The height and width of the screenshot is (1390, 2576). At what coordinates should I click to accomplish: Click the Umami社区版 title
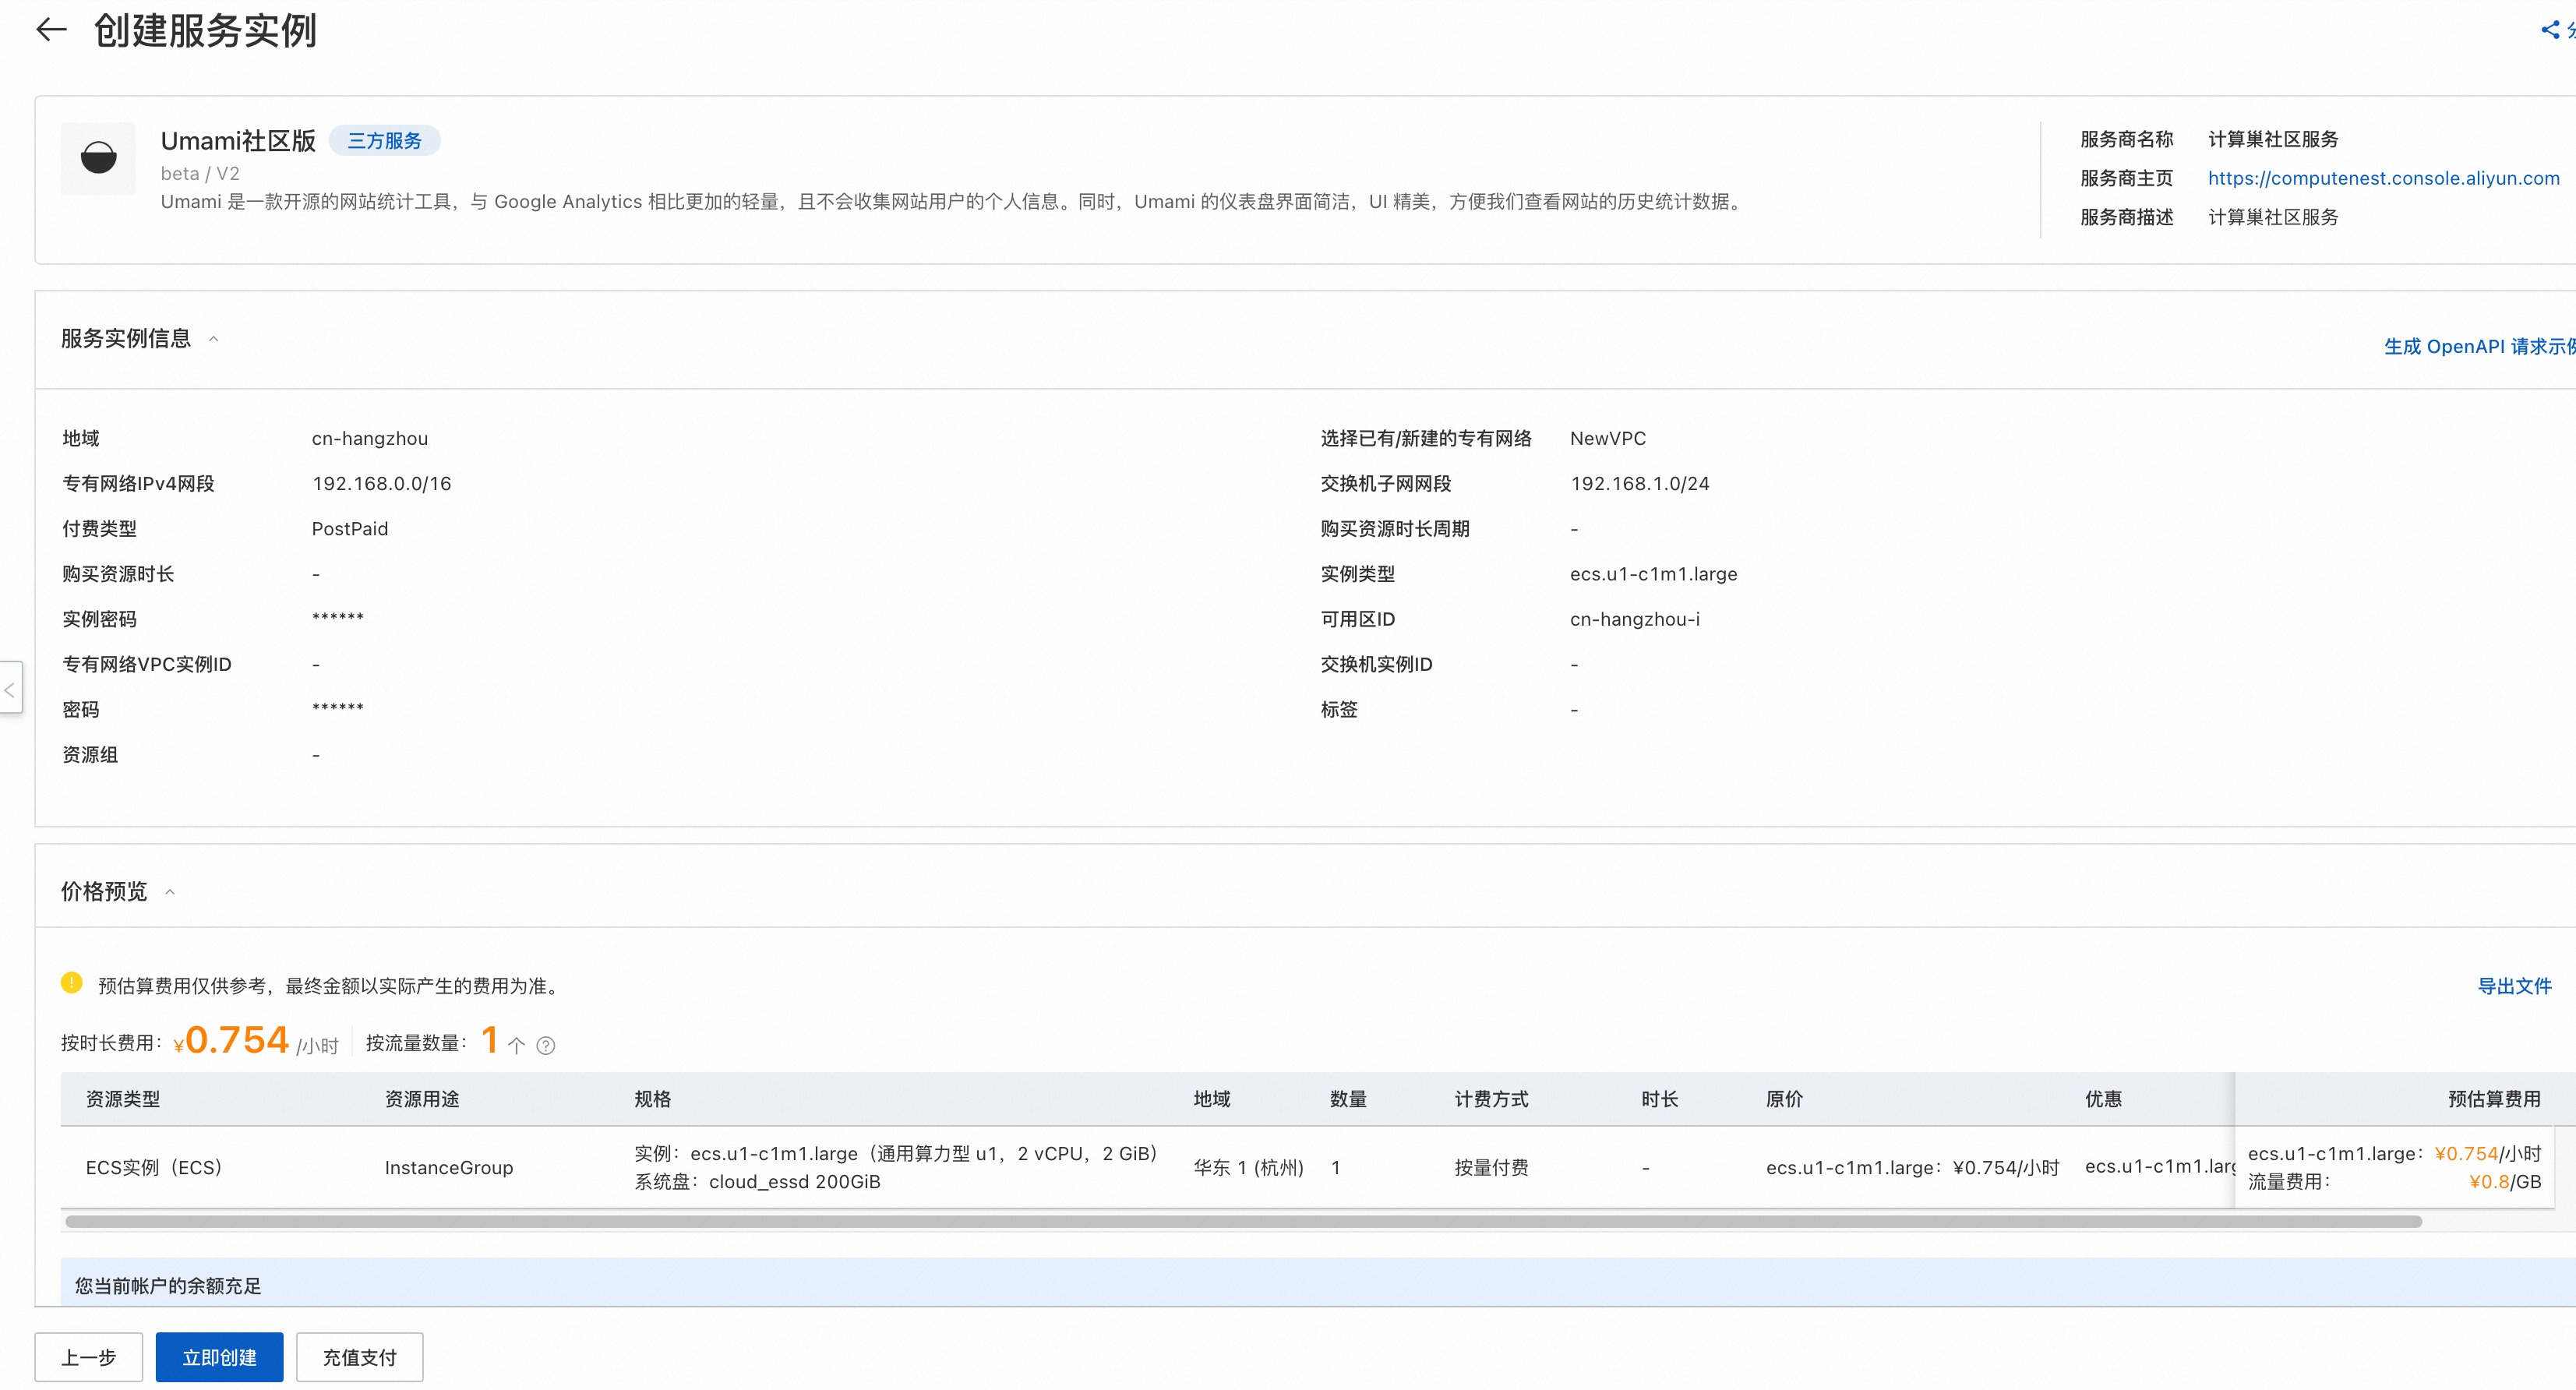238,141
